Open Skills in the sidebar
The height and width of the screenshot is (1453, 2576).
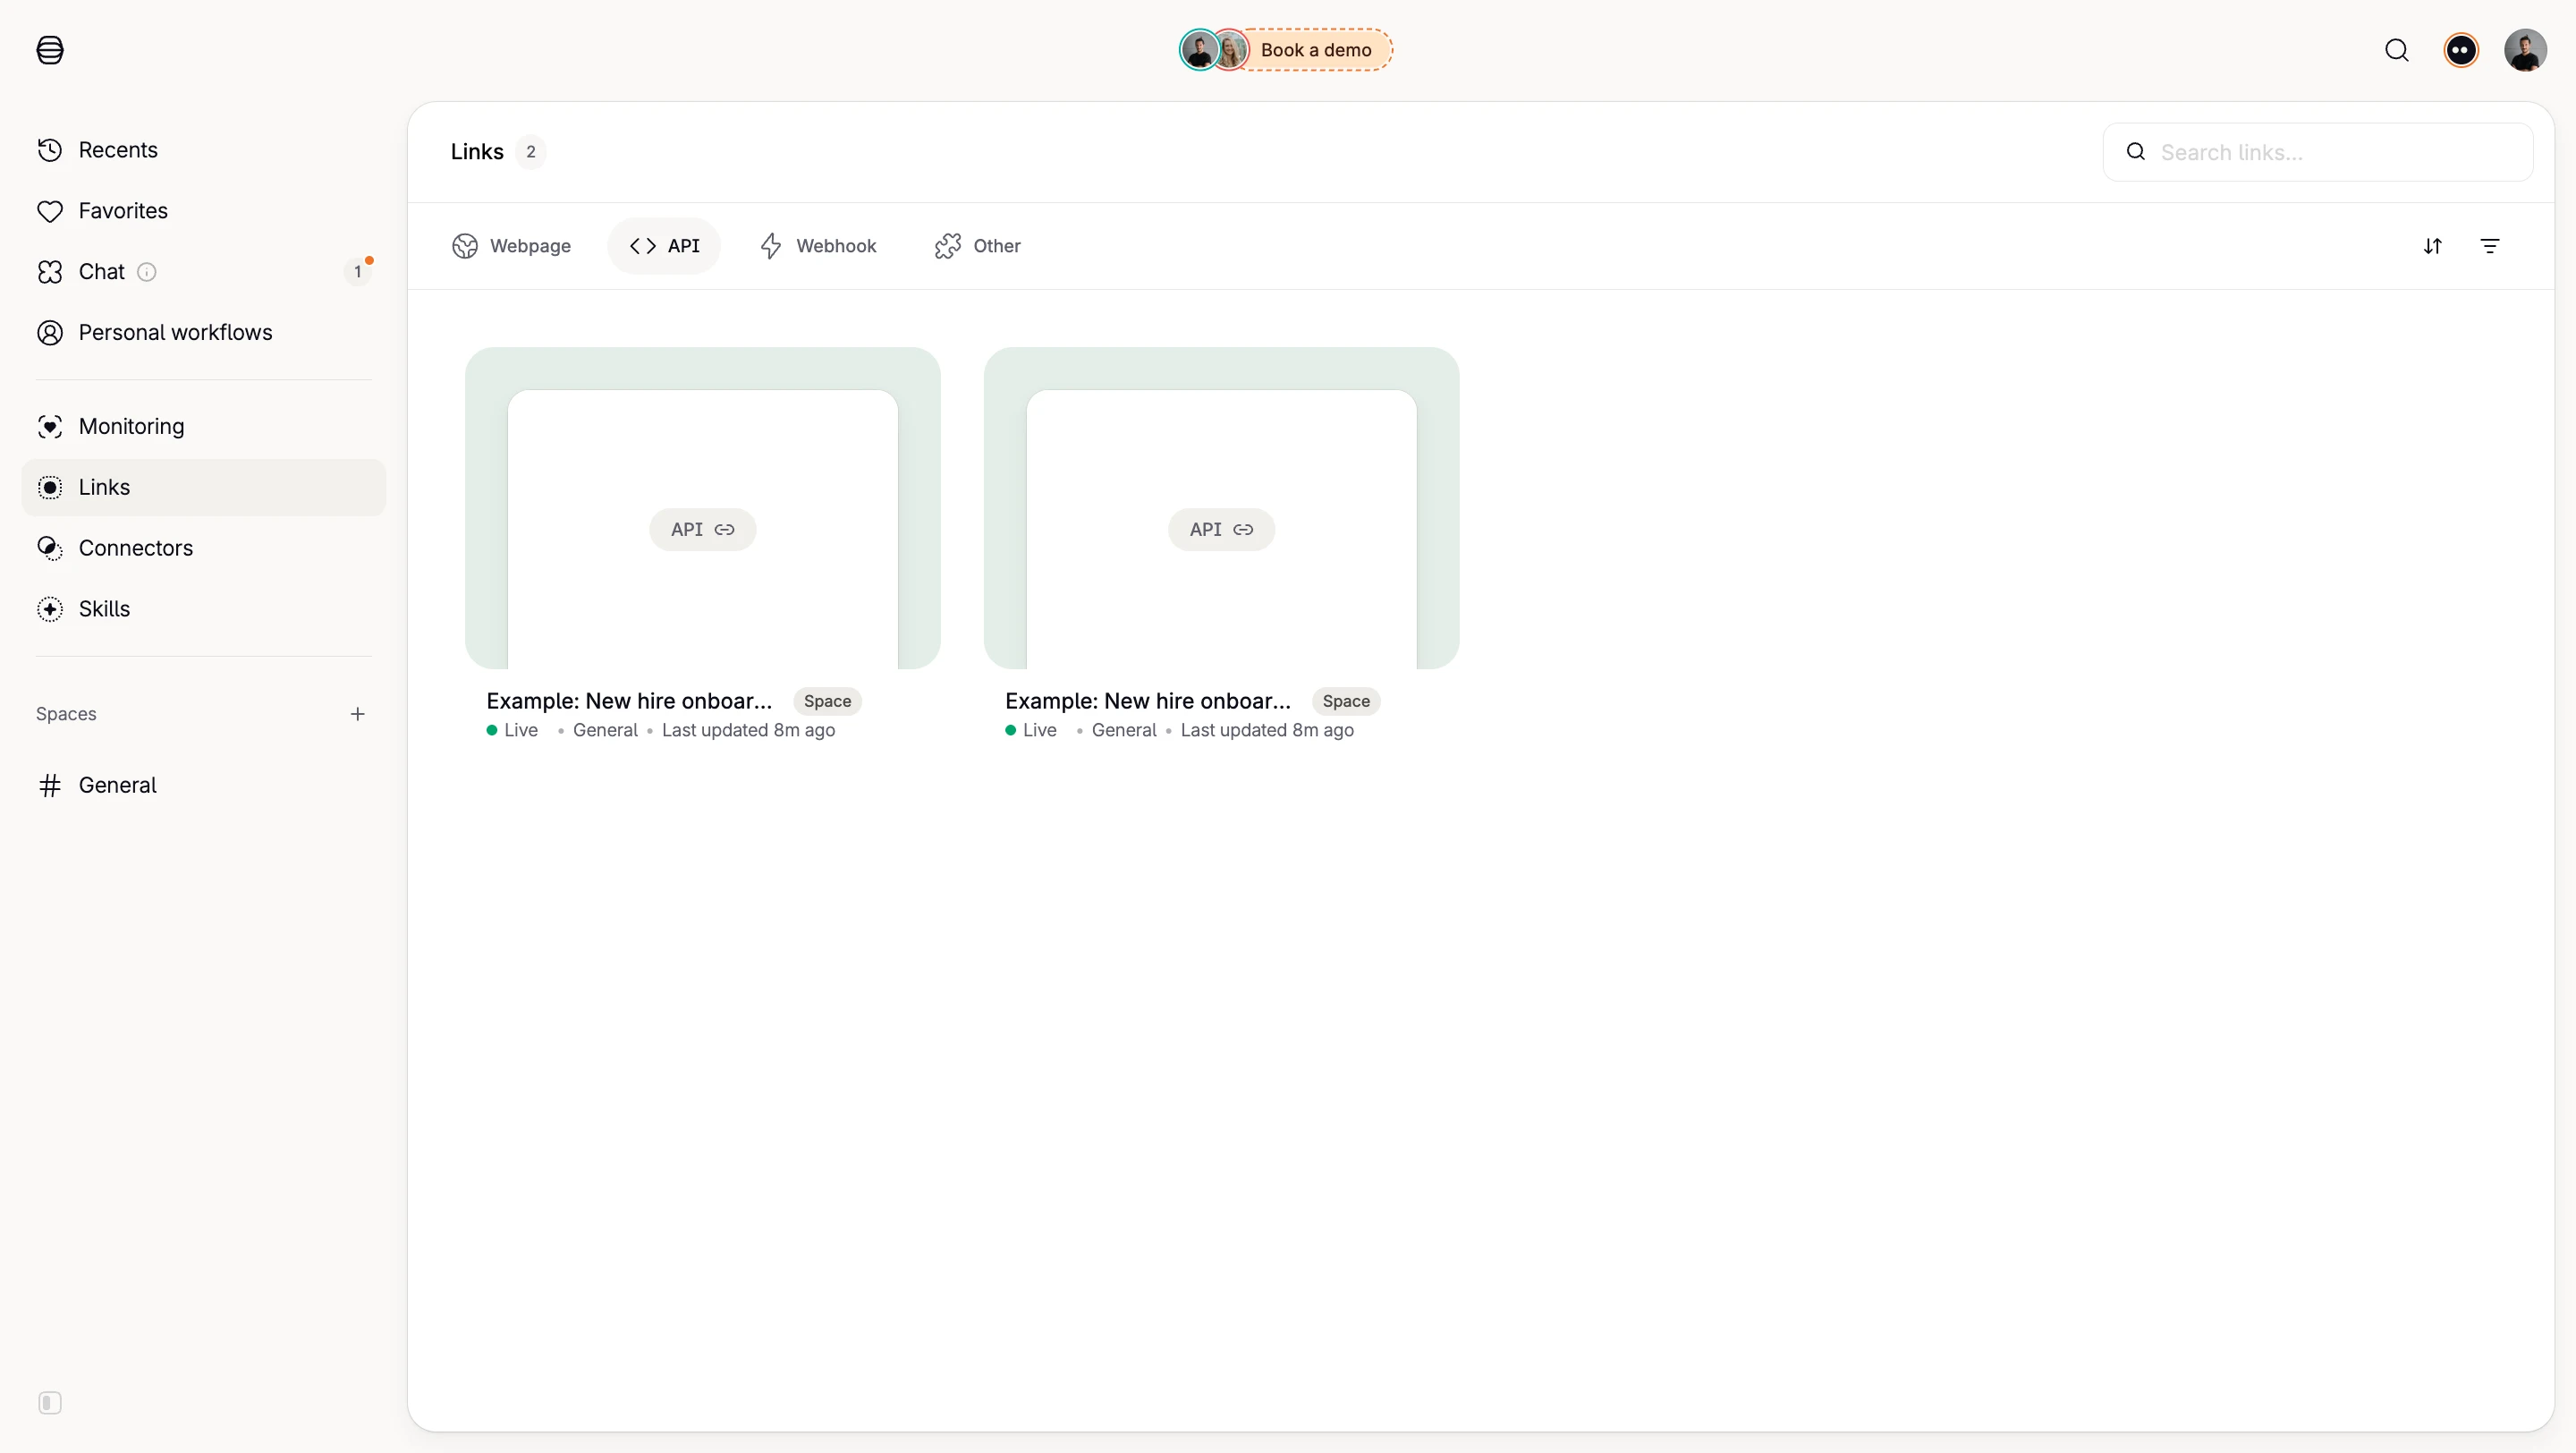(x=203, y=610)
